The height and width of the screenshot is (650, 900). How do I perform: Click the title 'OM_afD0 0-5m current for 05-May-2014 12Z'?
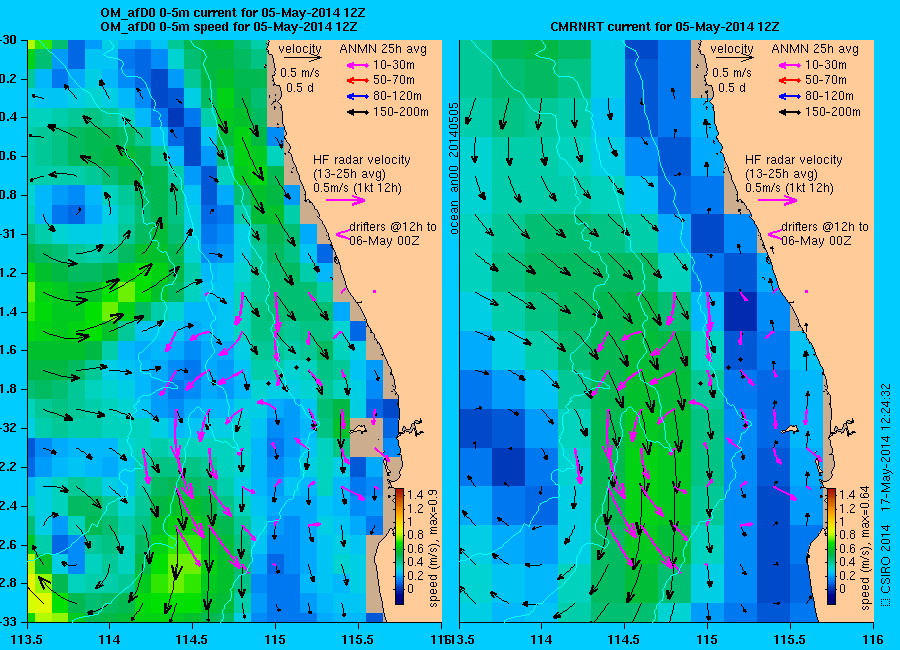click(x=232, y=13)
